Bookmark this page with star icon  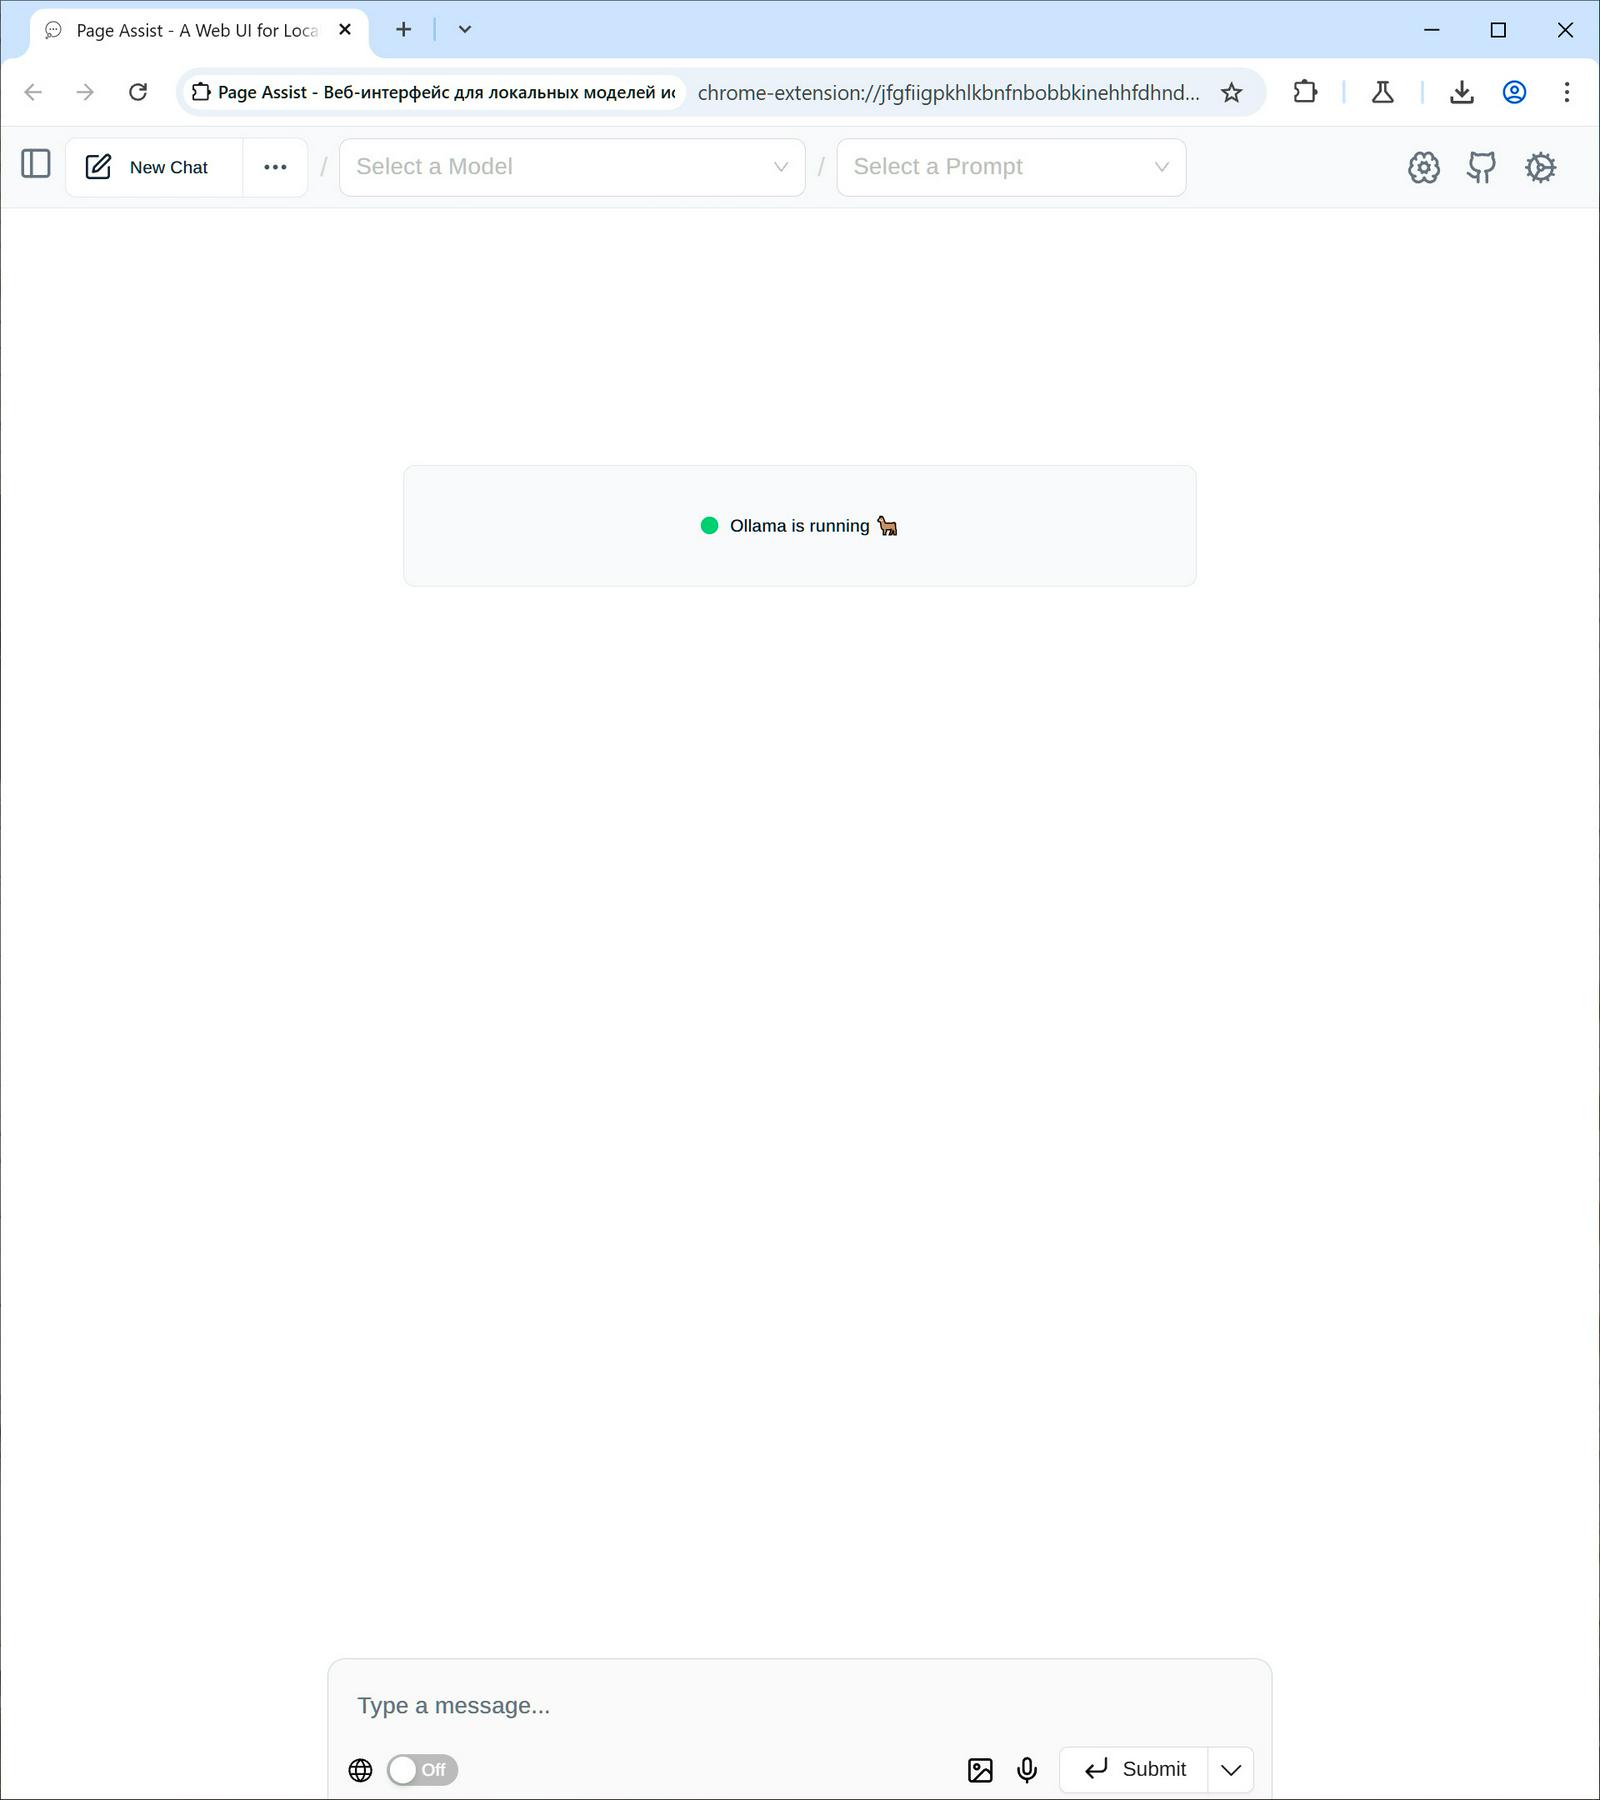1231,93
